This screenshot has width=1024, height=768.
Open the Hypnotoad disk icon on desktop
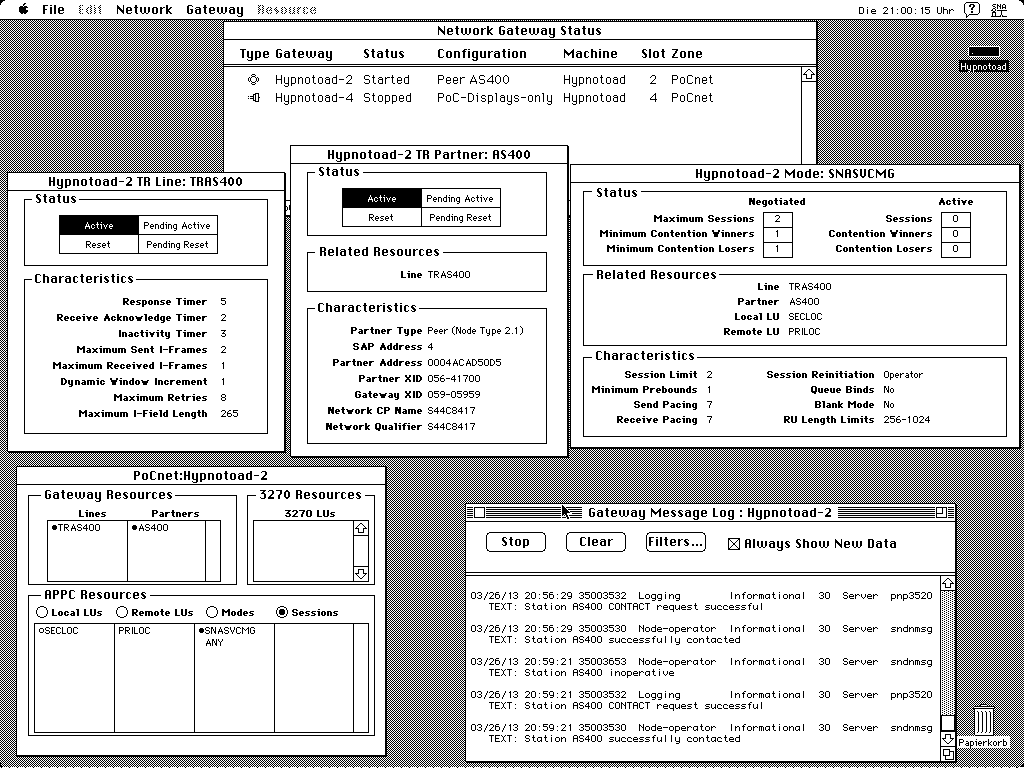click(983, 58)
